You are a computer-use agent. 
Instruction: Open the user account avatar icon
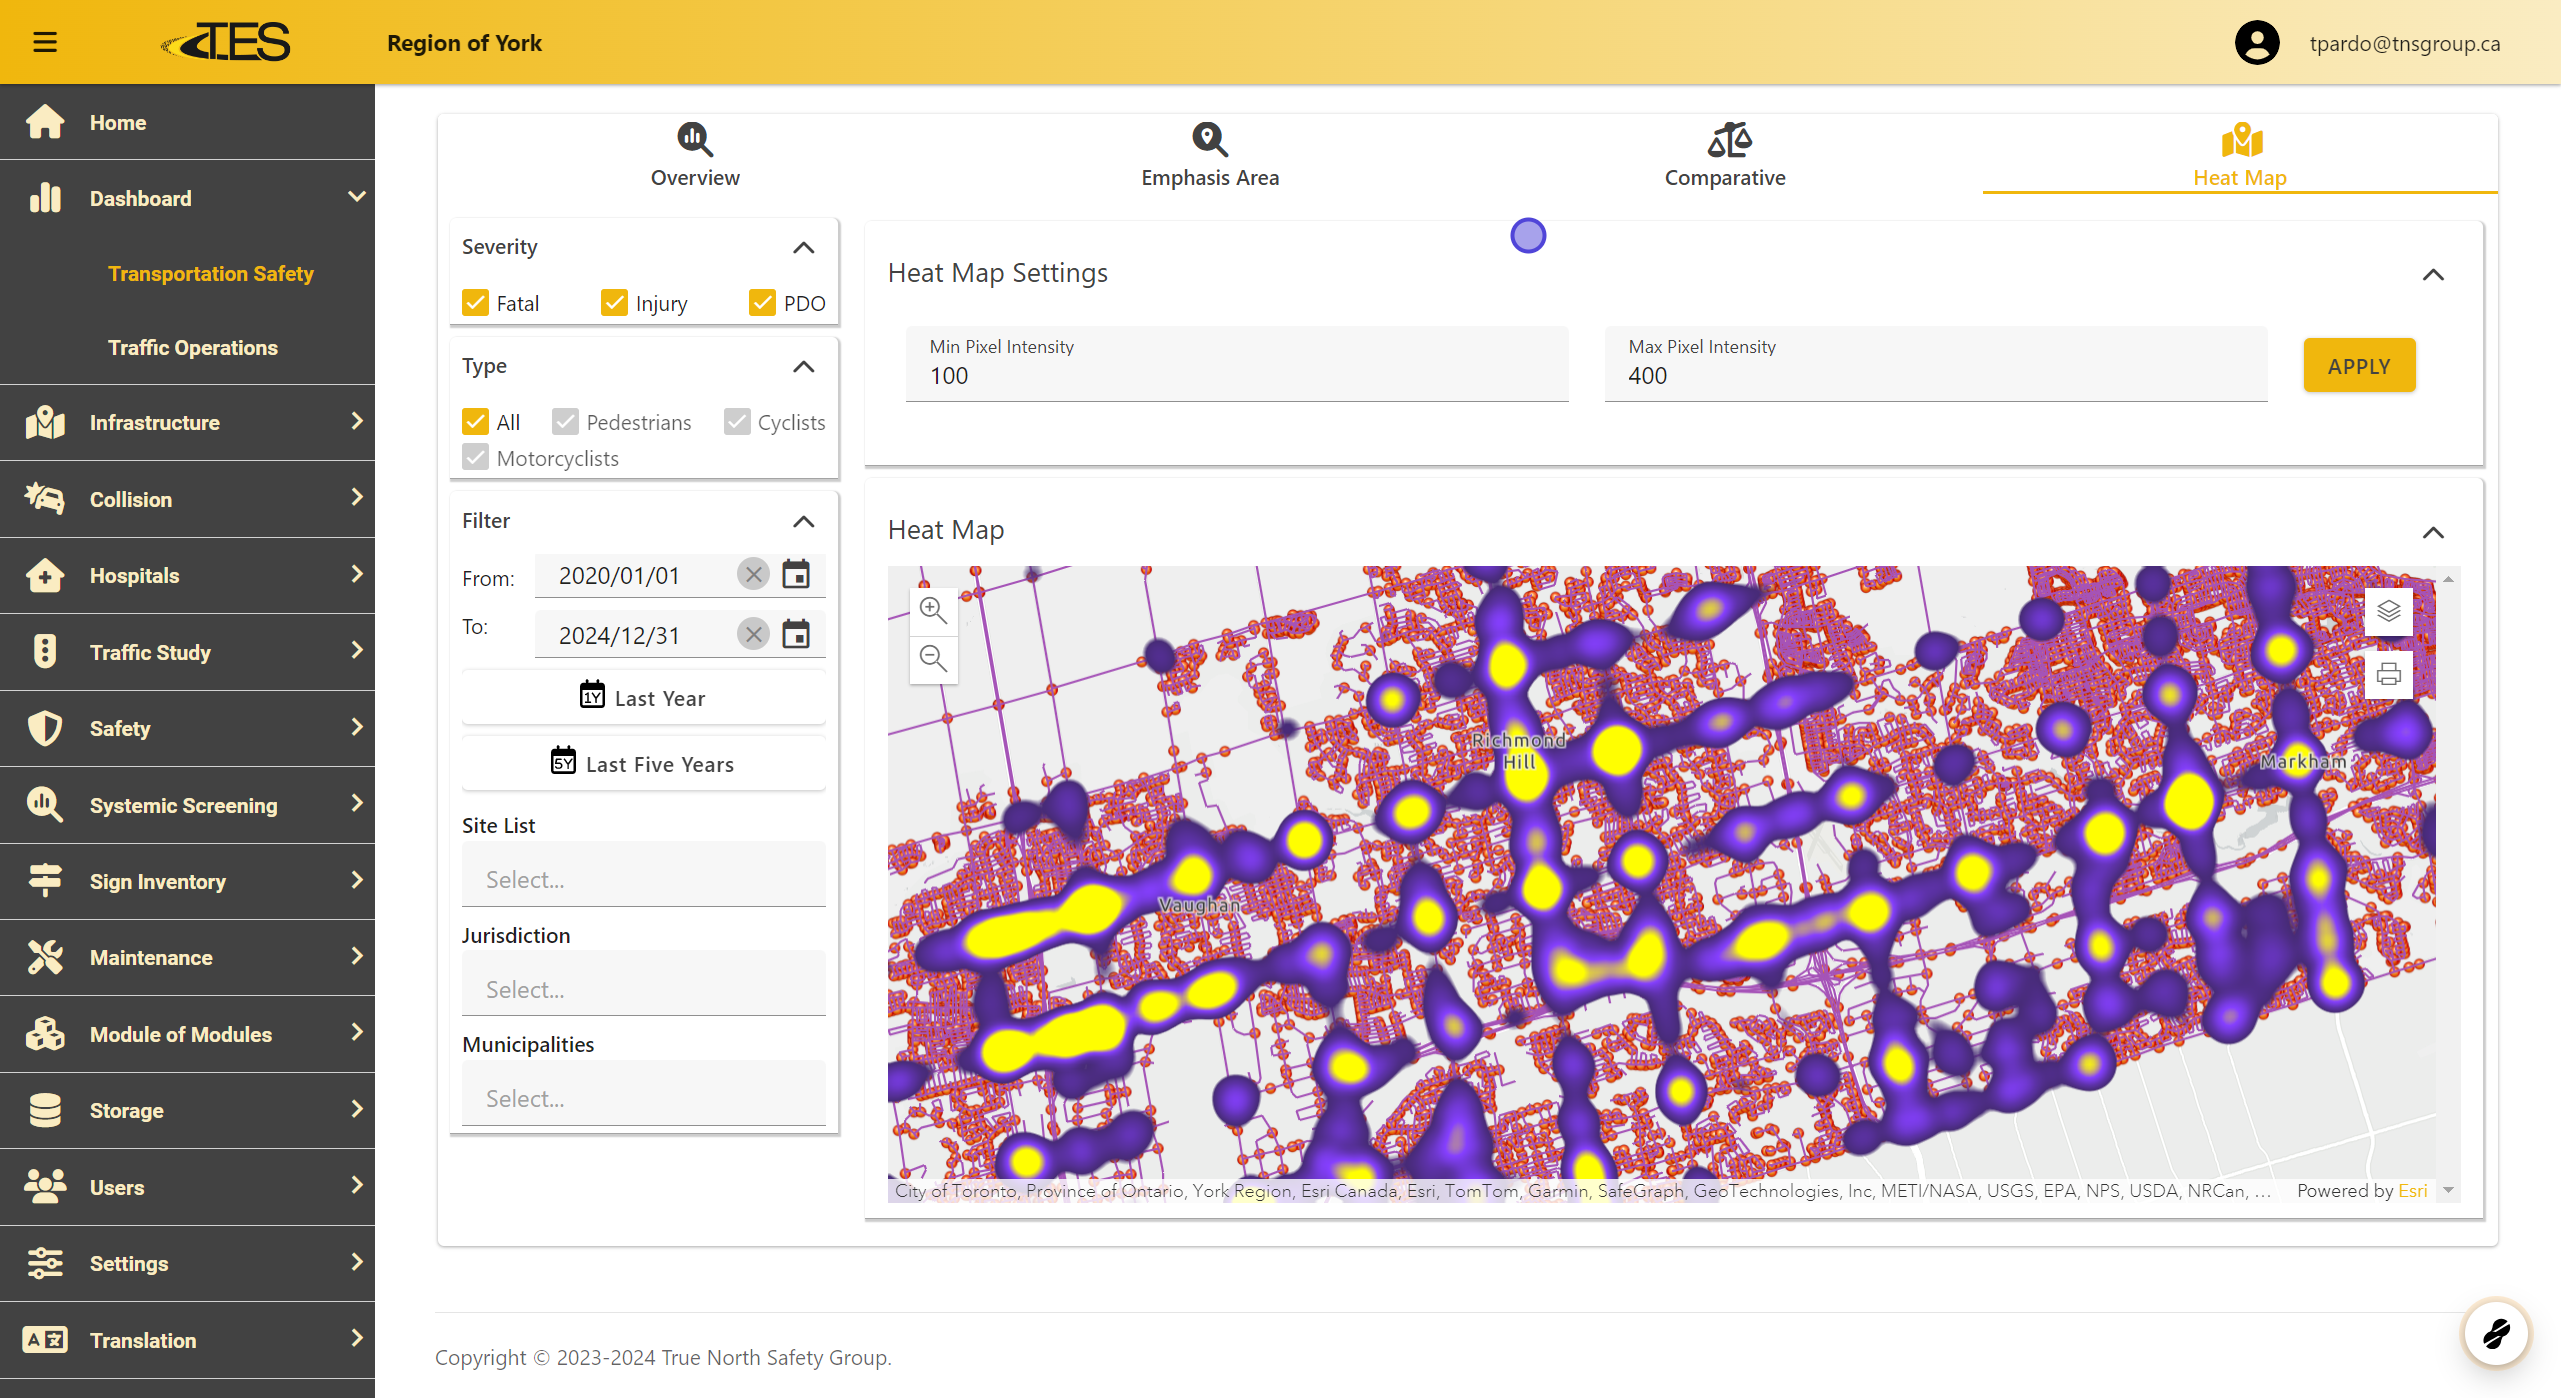(2256, 43)
